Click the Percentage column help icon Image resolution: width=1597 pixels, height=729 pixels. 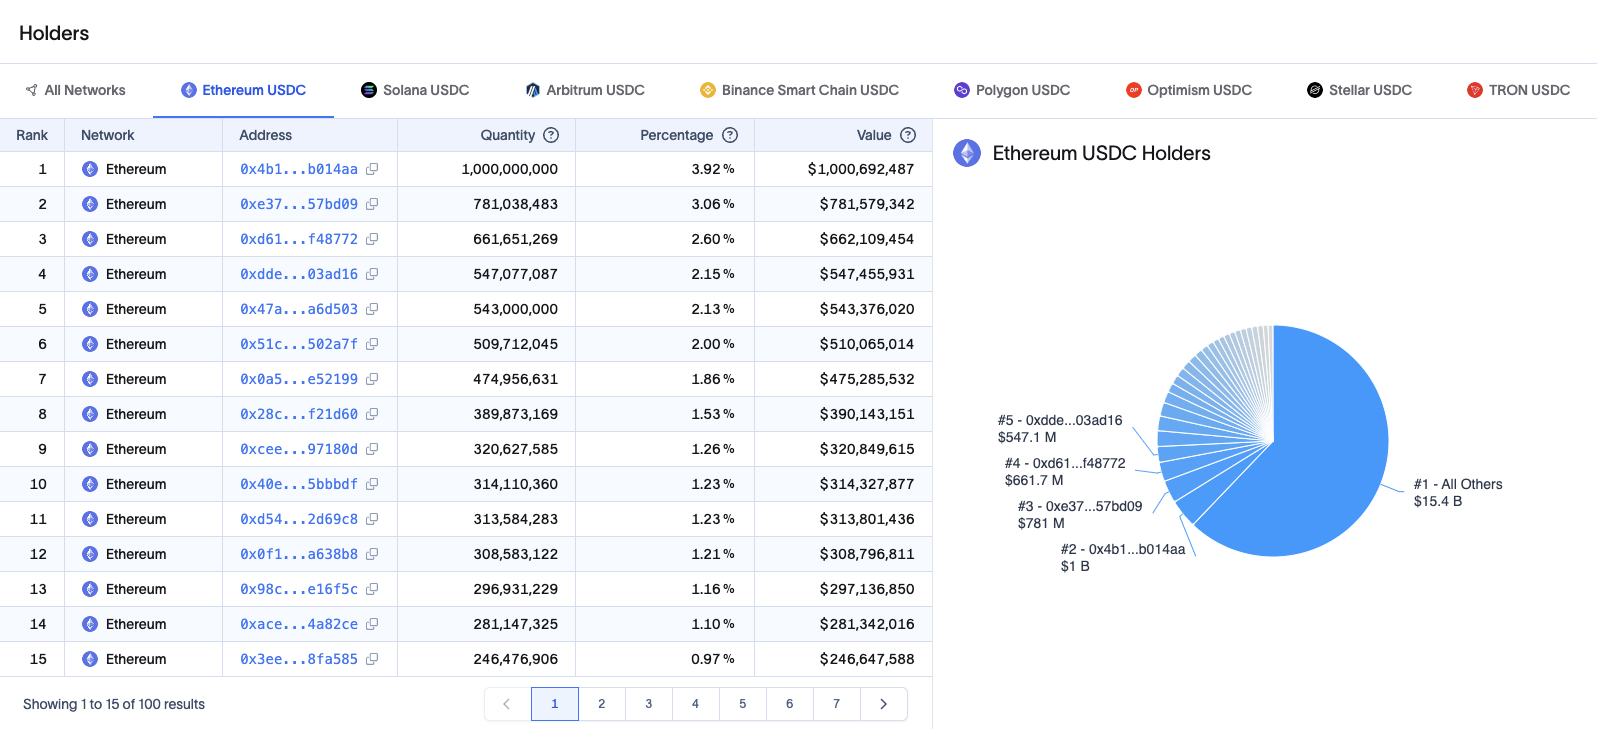[730, 135]
